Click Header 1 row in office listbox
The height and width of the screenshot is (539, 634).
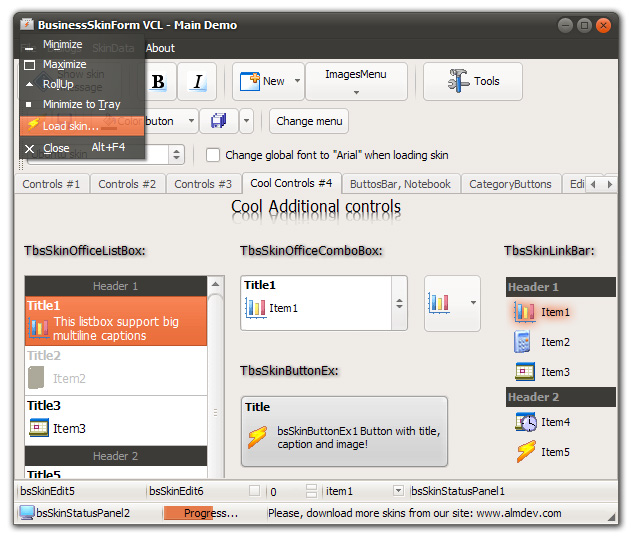point(116,286)
